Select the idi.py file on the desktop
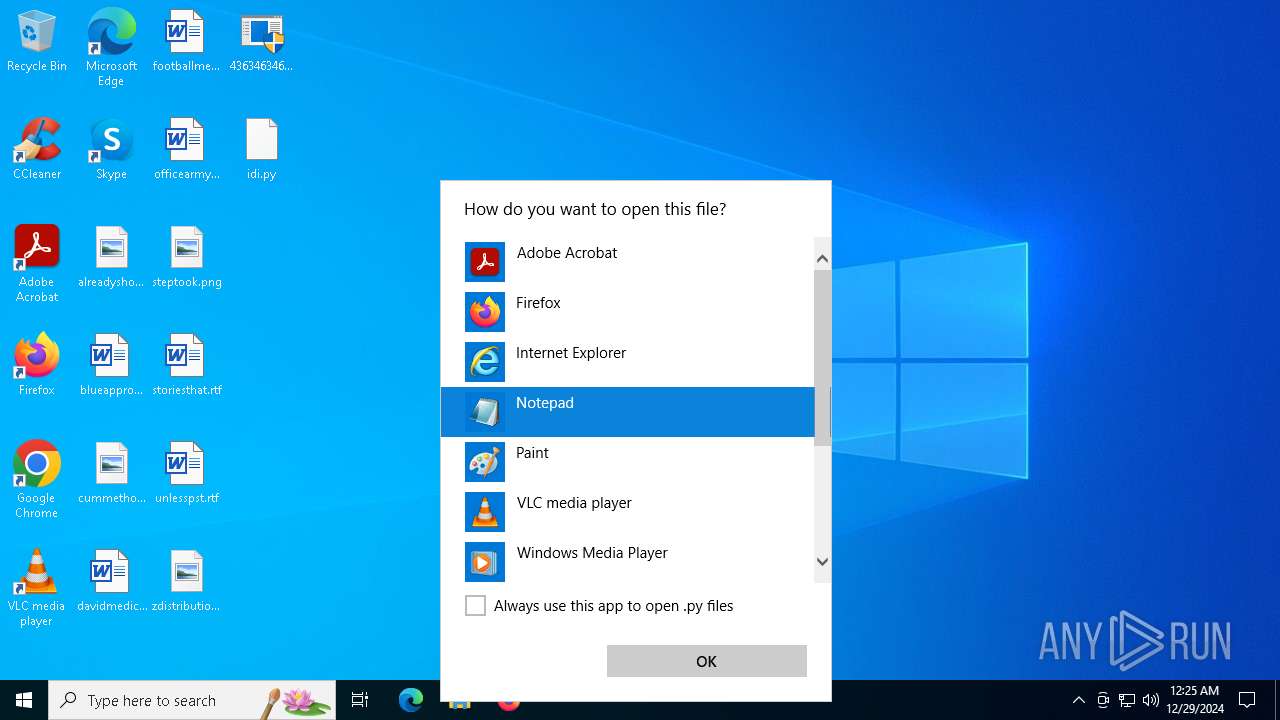Image resolution: width=1280 pixels, height=720 pixels. tap(261, 150)
